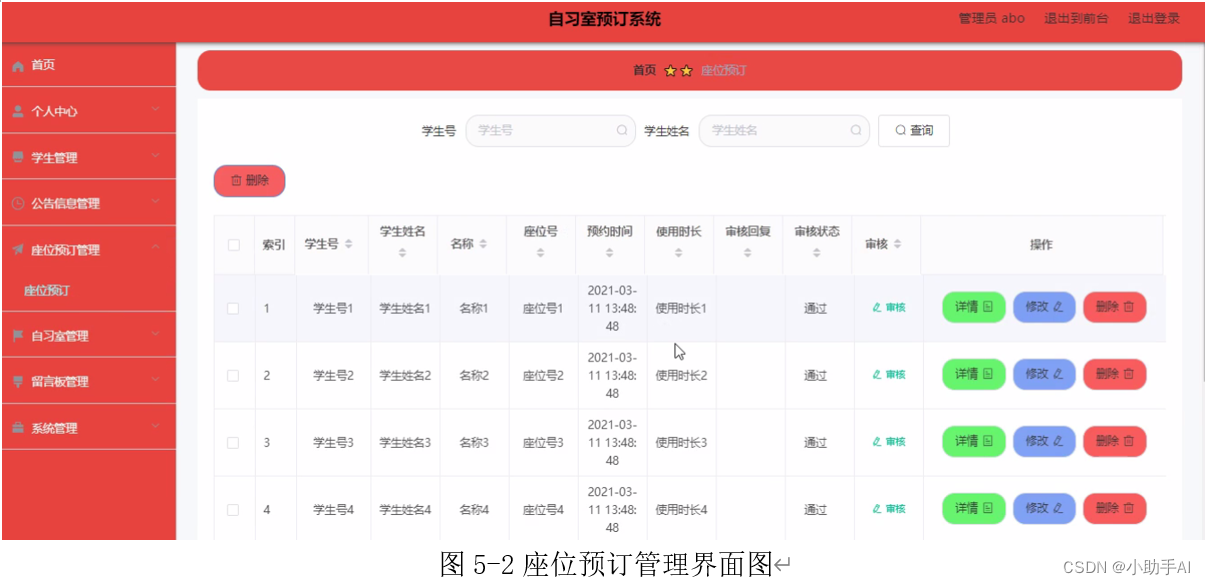Check the checkbox for 学生号1 row

(x=234, y=307)
